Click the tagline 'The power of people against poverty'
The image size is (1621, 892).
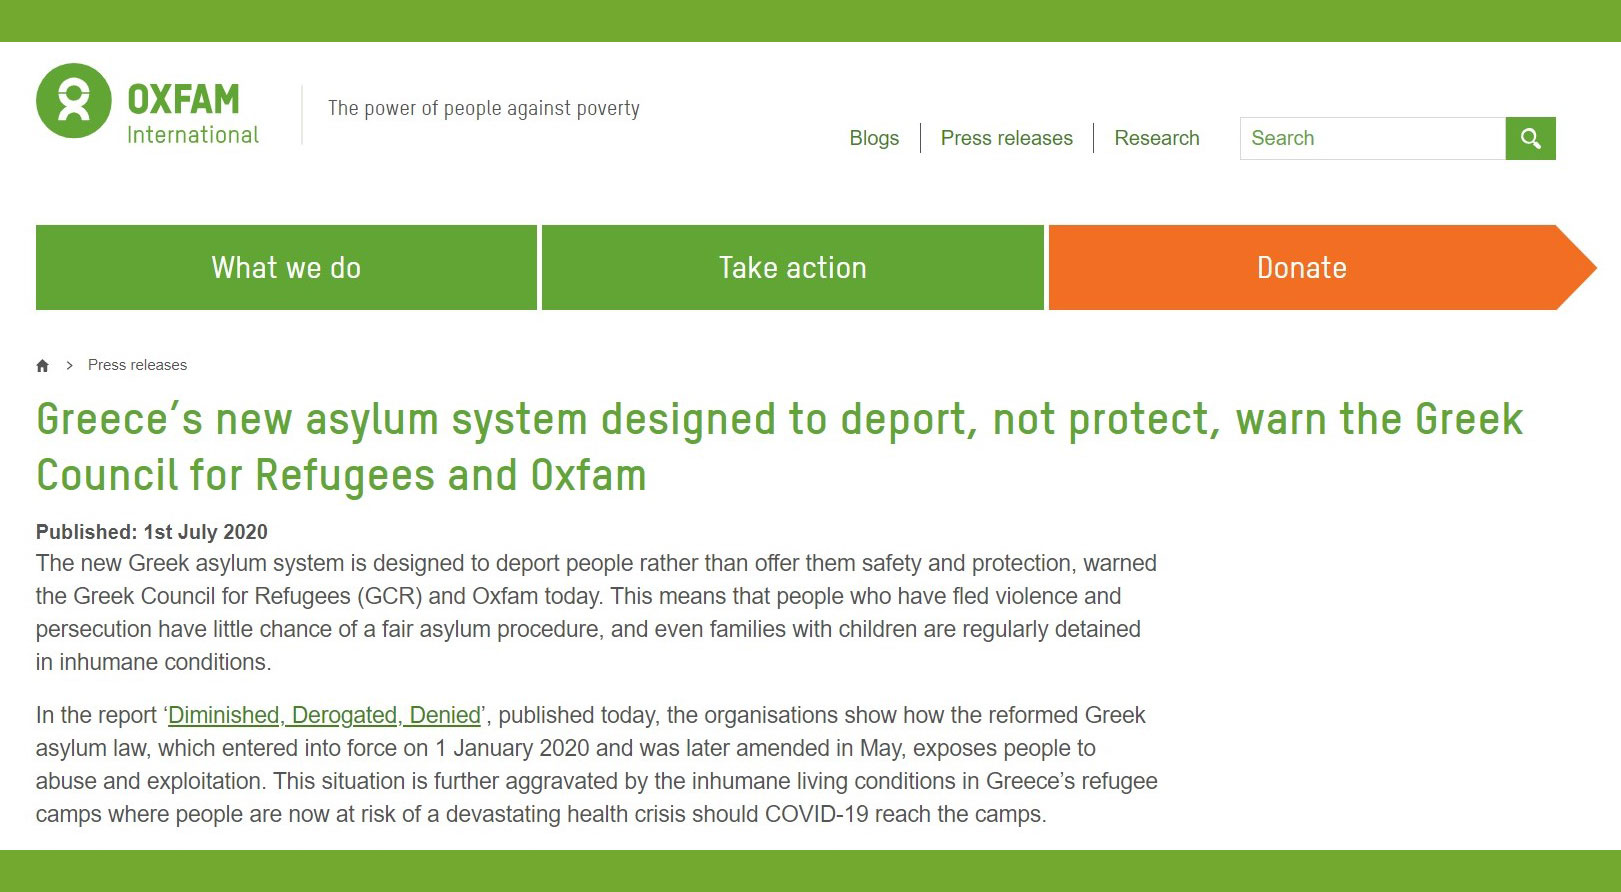[x=484, y=108]
